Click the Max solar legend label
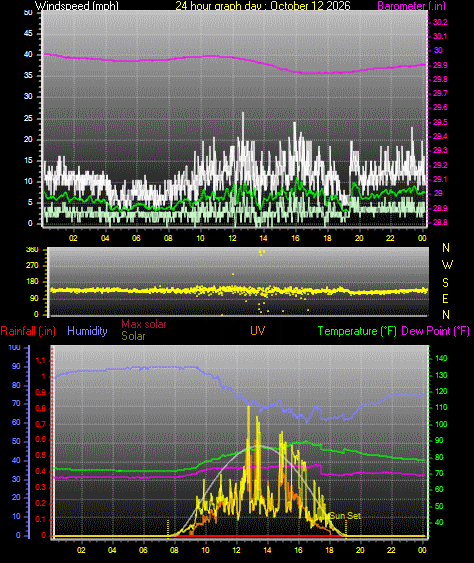 pos(144,324)
